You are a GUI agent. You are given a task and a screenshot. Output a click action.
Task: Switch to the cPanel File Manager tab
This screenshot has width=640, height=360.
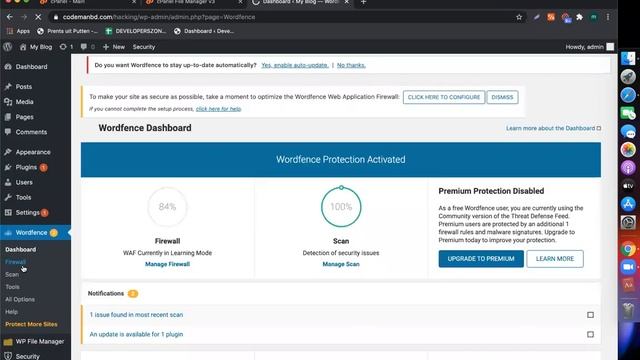193,2
